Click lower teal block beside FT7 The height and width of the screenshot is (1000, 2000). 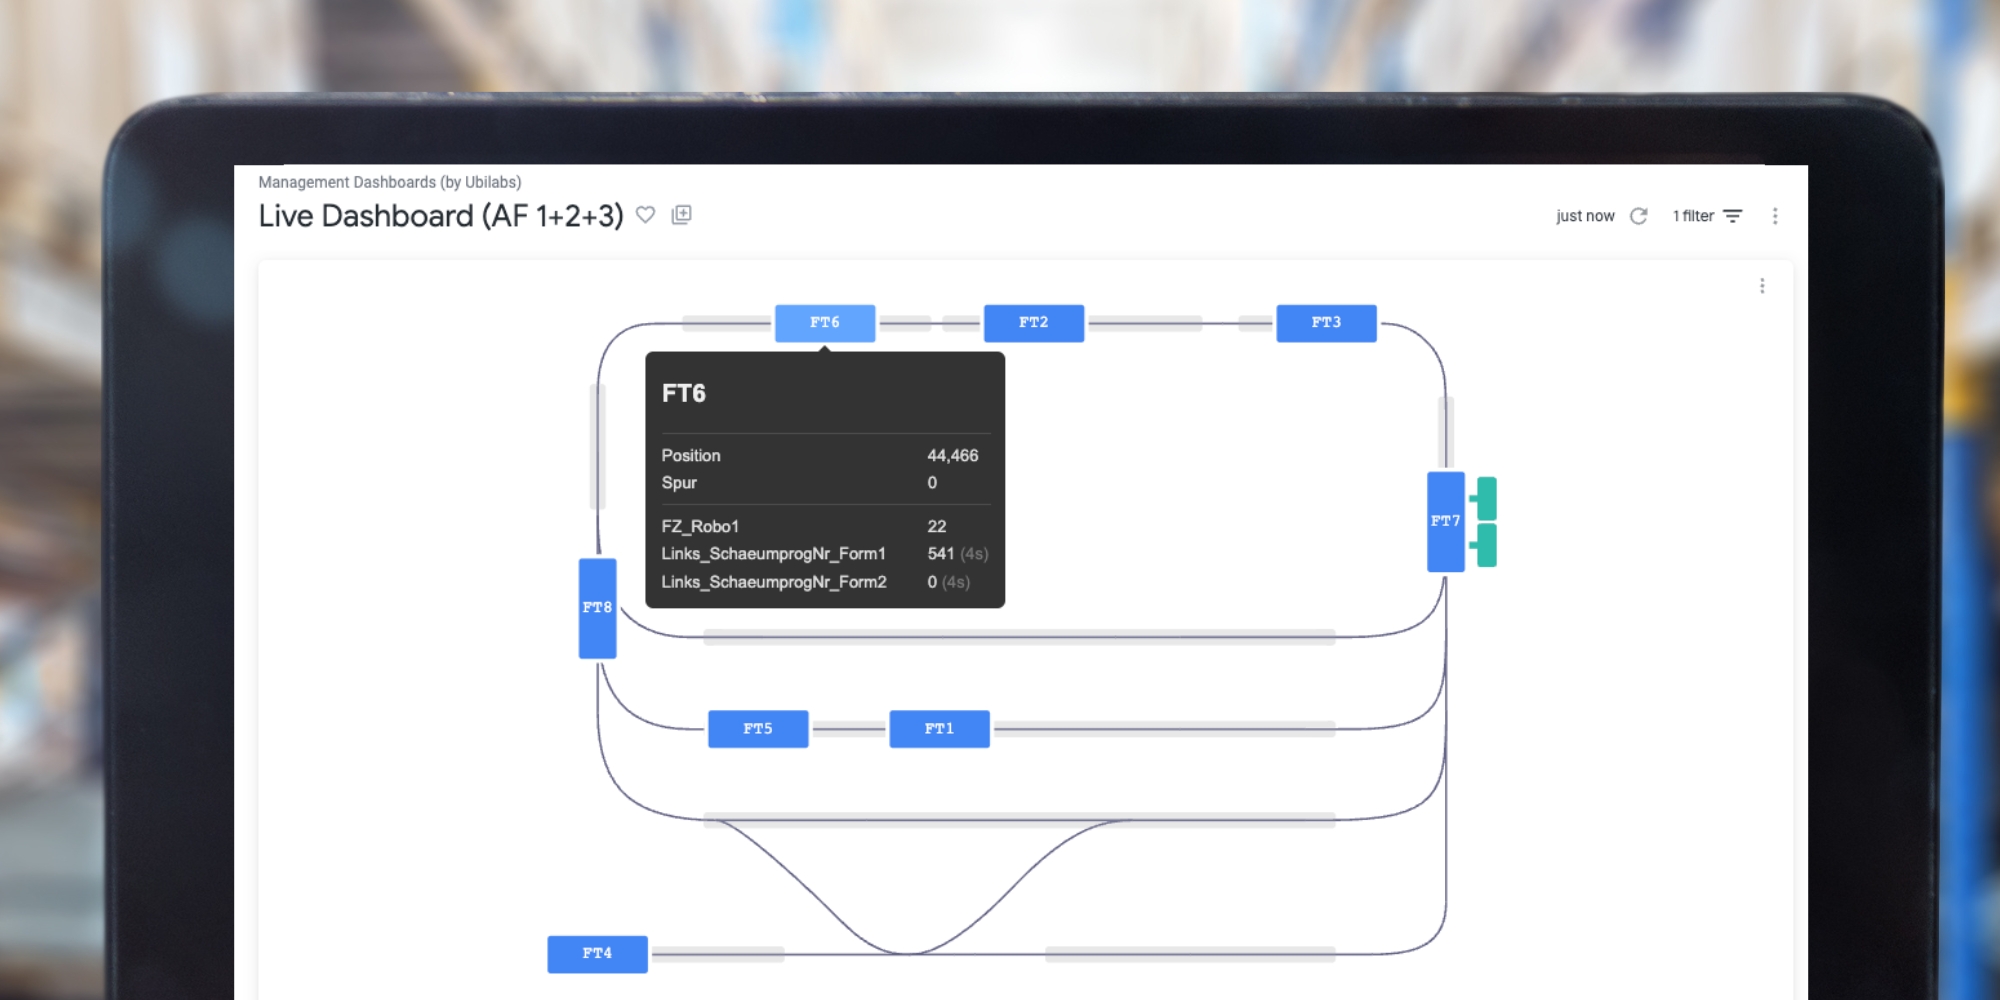click(1486, 545)
